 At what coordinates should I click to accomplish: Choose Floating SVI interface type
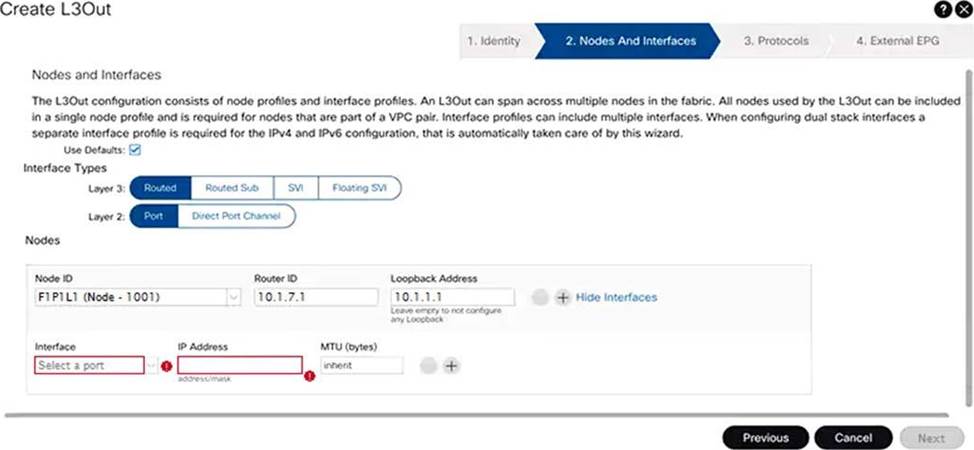(360, 188)
